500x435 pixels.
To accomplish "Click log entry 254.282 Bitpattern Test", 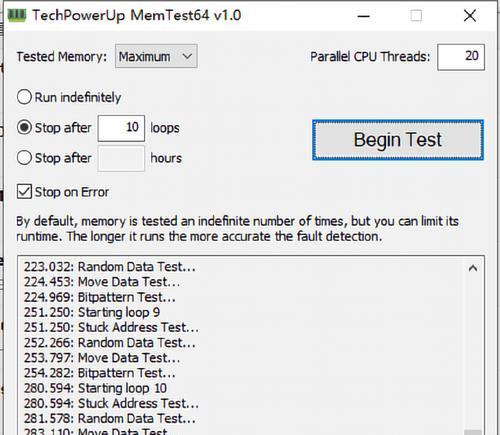I will point(100,373).
